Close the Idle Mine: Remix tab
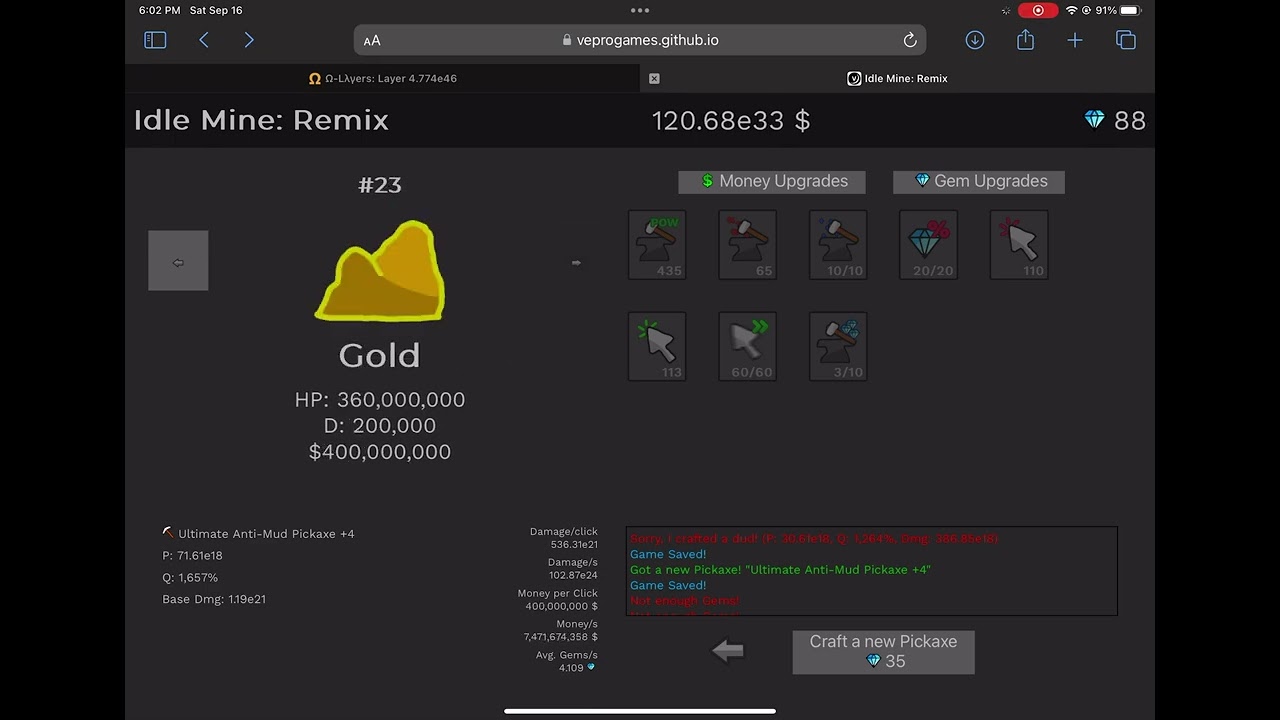The image size is (1280, 720). (654, 78)
